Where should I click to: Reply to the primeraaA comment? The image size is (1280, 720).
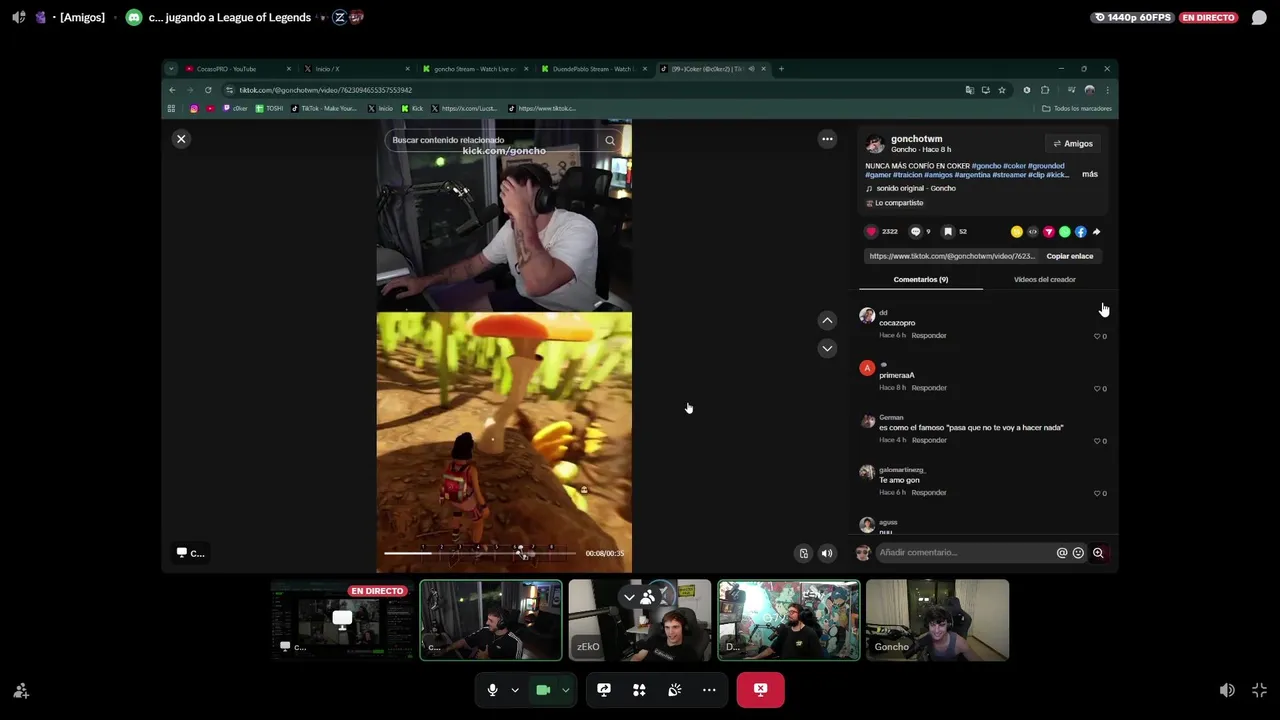[929, 388]
